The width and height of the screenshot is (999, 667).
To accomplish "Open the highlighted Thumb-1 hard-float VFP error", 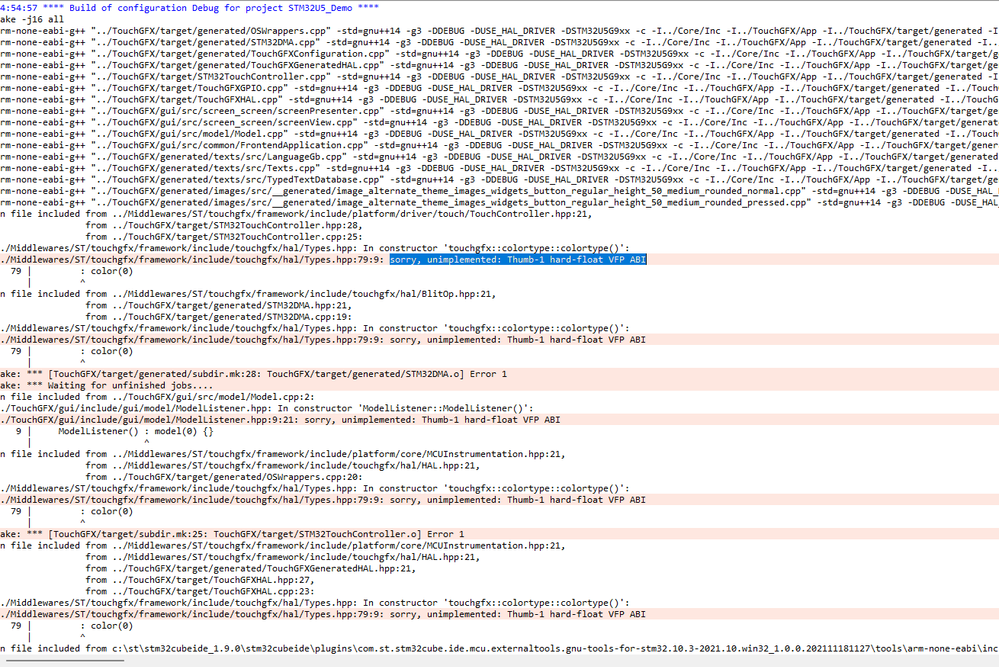I will [x=515, y=259].
